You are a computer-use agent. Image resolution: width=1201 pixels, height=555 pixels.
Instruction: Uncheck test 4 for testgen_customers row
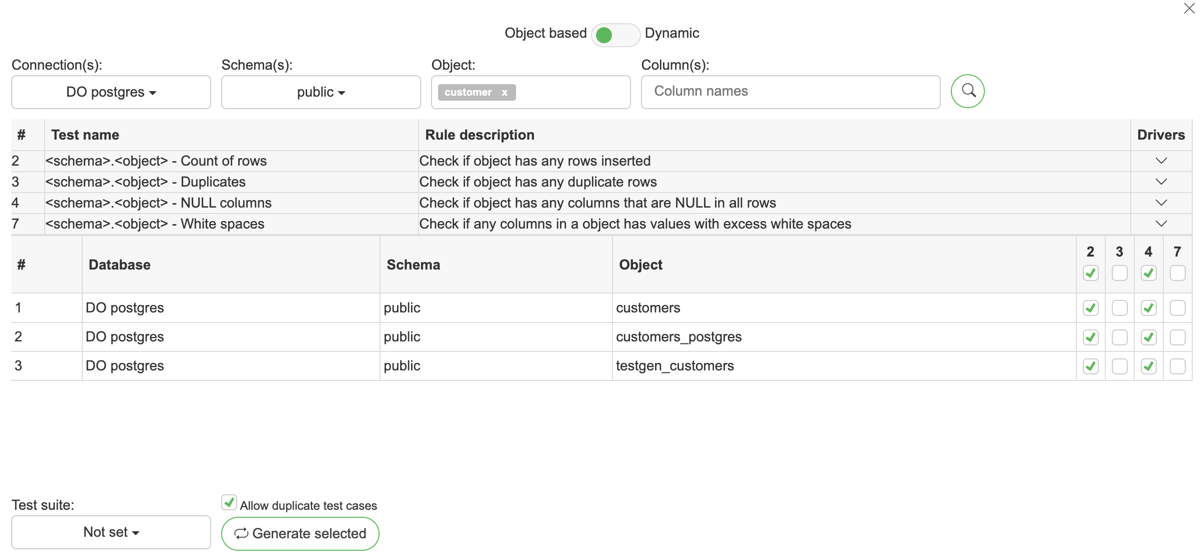click(1148, 366)
